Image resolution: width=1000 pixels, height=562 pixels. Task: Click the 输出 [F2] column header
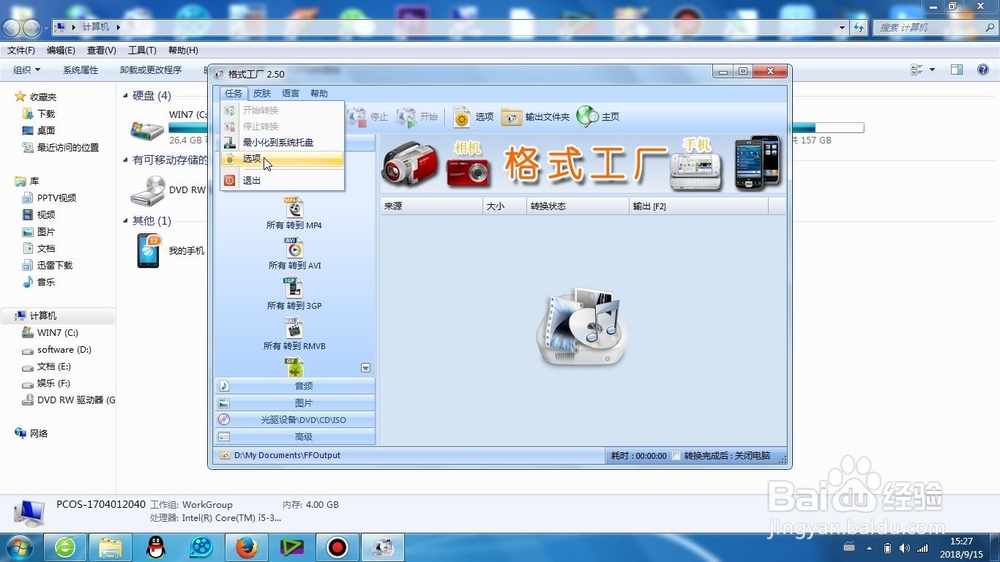pos(699,206)
